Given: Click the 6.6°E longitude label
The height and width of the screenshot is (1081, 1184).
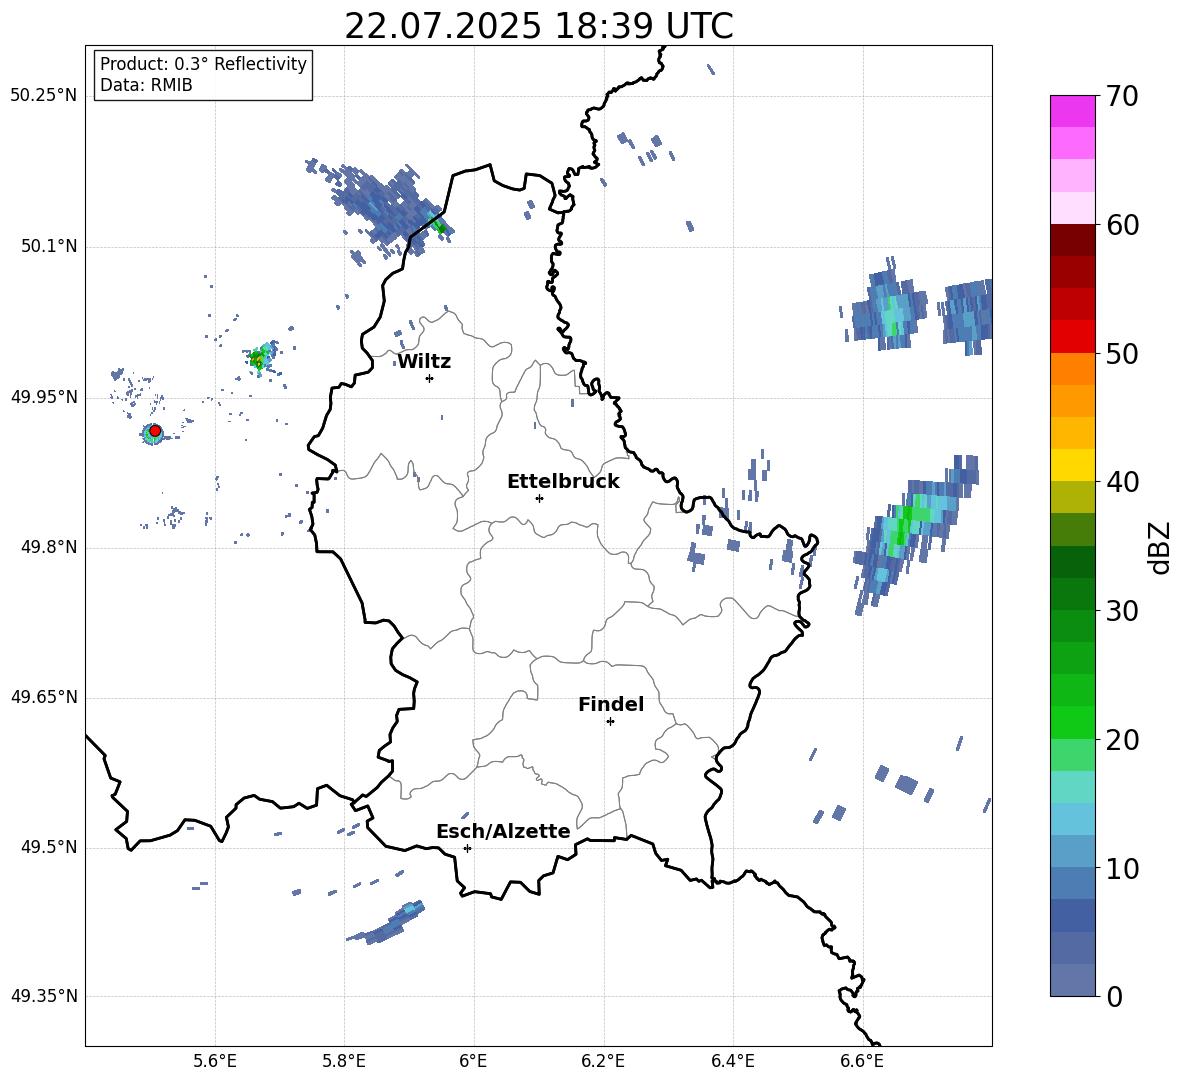Looking at the screenshot, I should point(862,1061).
